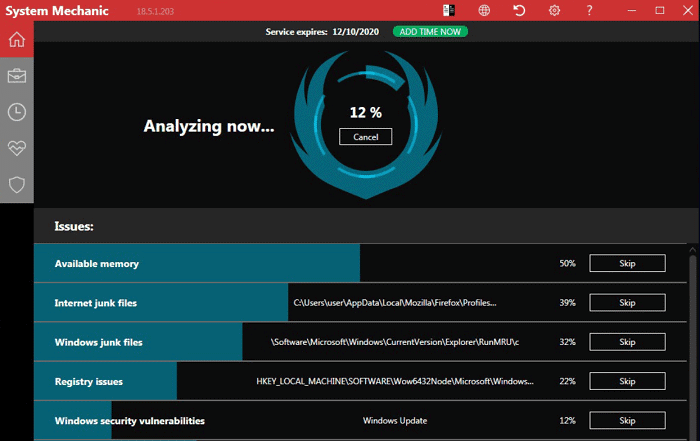The height and width of the screenshot is (441, 700).
Task: Click the Internet junk files progress bar
Action: [x=161, y=303]
